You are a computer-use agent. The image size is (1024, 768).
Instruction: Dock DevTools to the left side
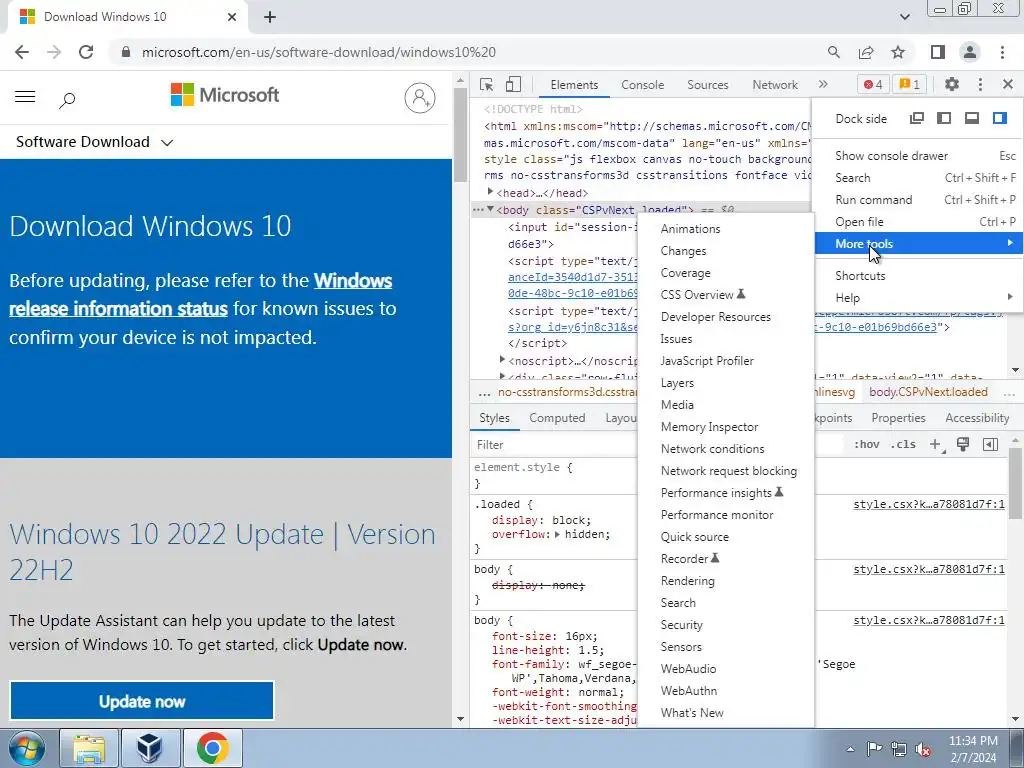tap(944, 118)
